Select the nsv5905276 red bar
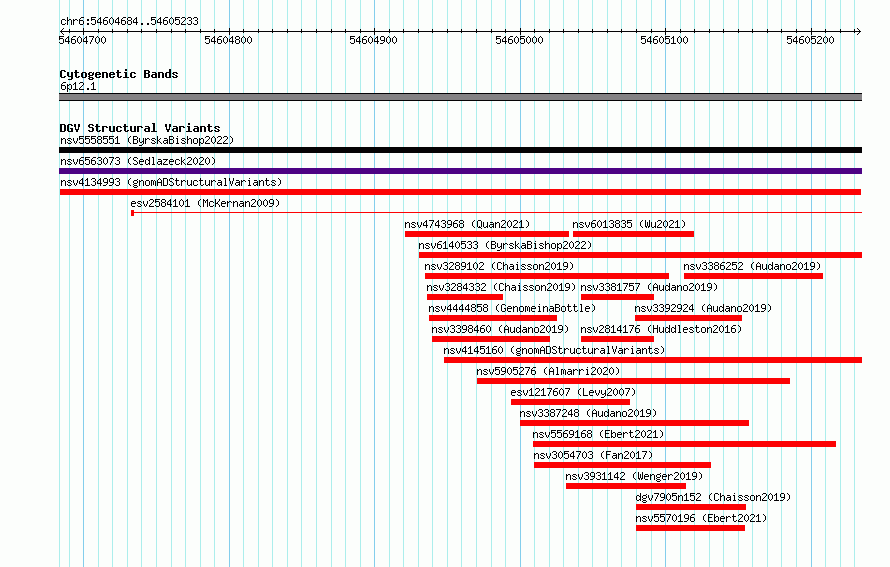 pos(633,381)
